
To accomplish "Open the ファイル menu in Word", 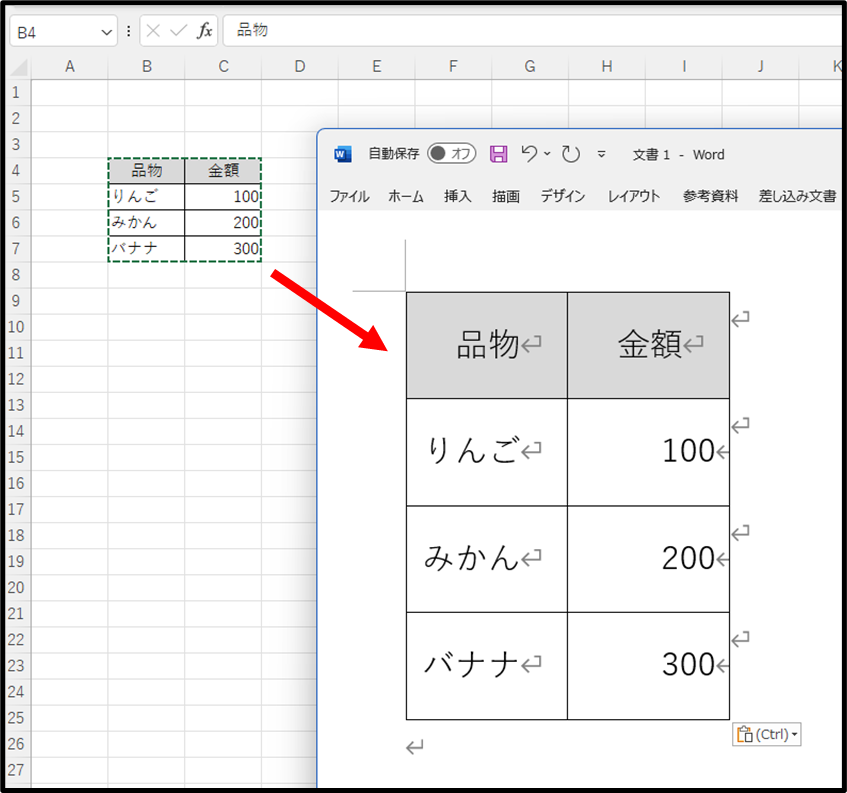I will tap(349, 197).
